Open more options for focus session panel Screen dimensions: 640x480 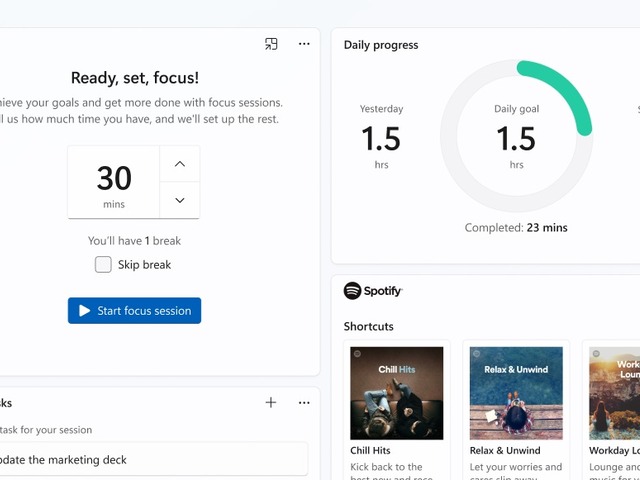pos(304,44)
